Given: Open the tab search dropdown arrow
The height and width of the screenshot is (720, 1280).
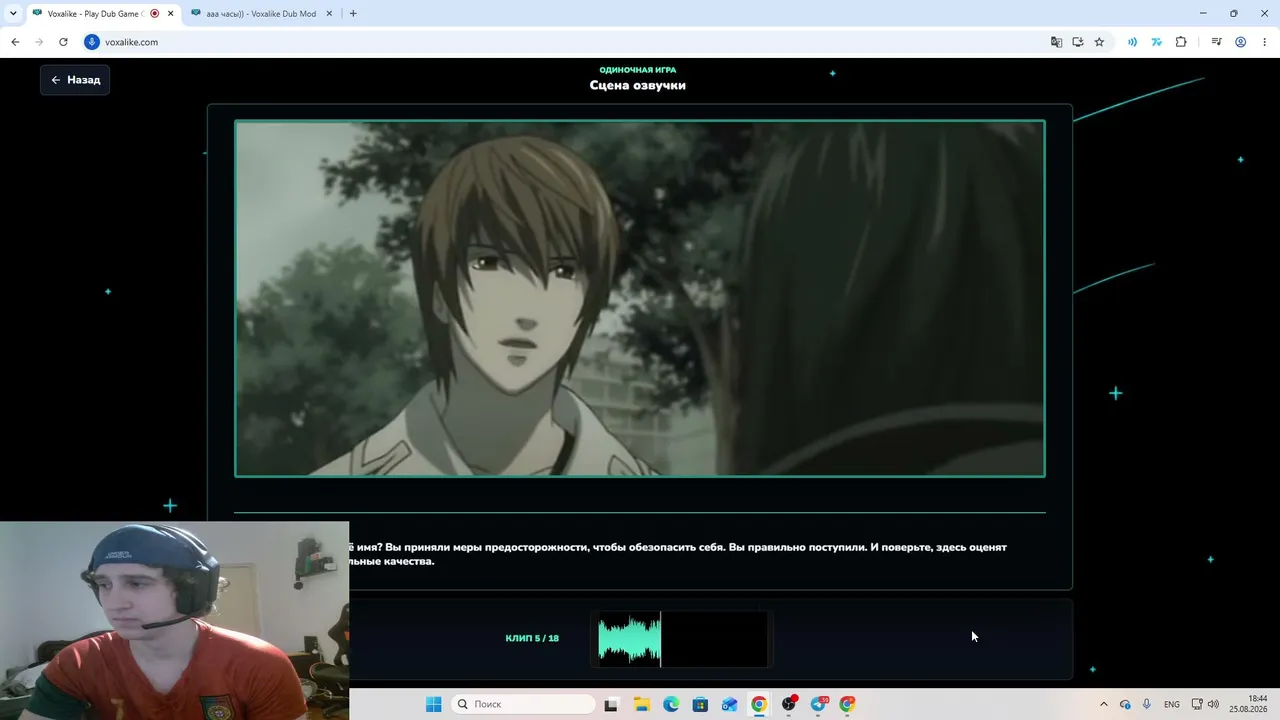Looking at the screenshot, I should coord(13,14).
